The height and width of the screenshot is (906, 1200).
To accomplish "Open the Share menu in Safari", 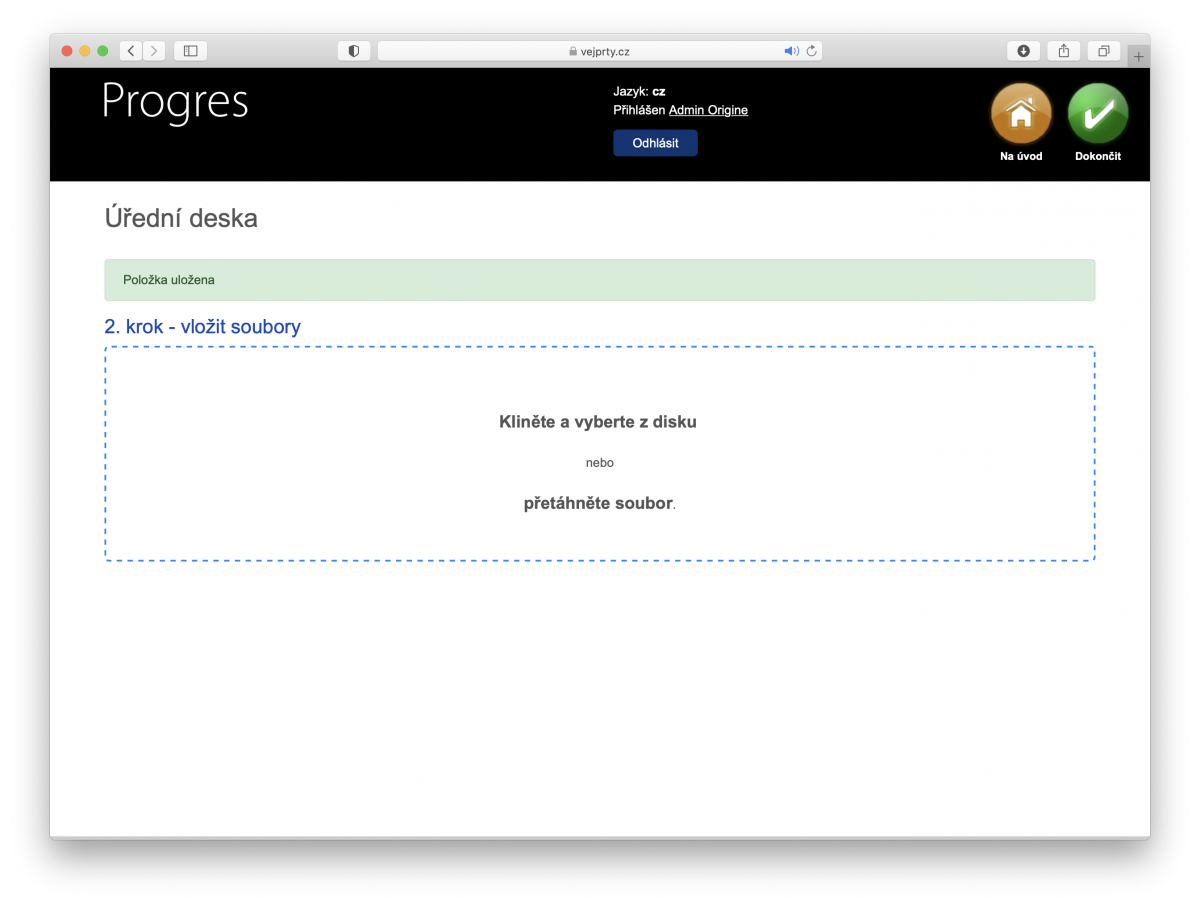I will 1064,51.
